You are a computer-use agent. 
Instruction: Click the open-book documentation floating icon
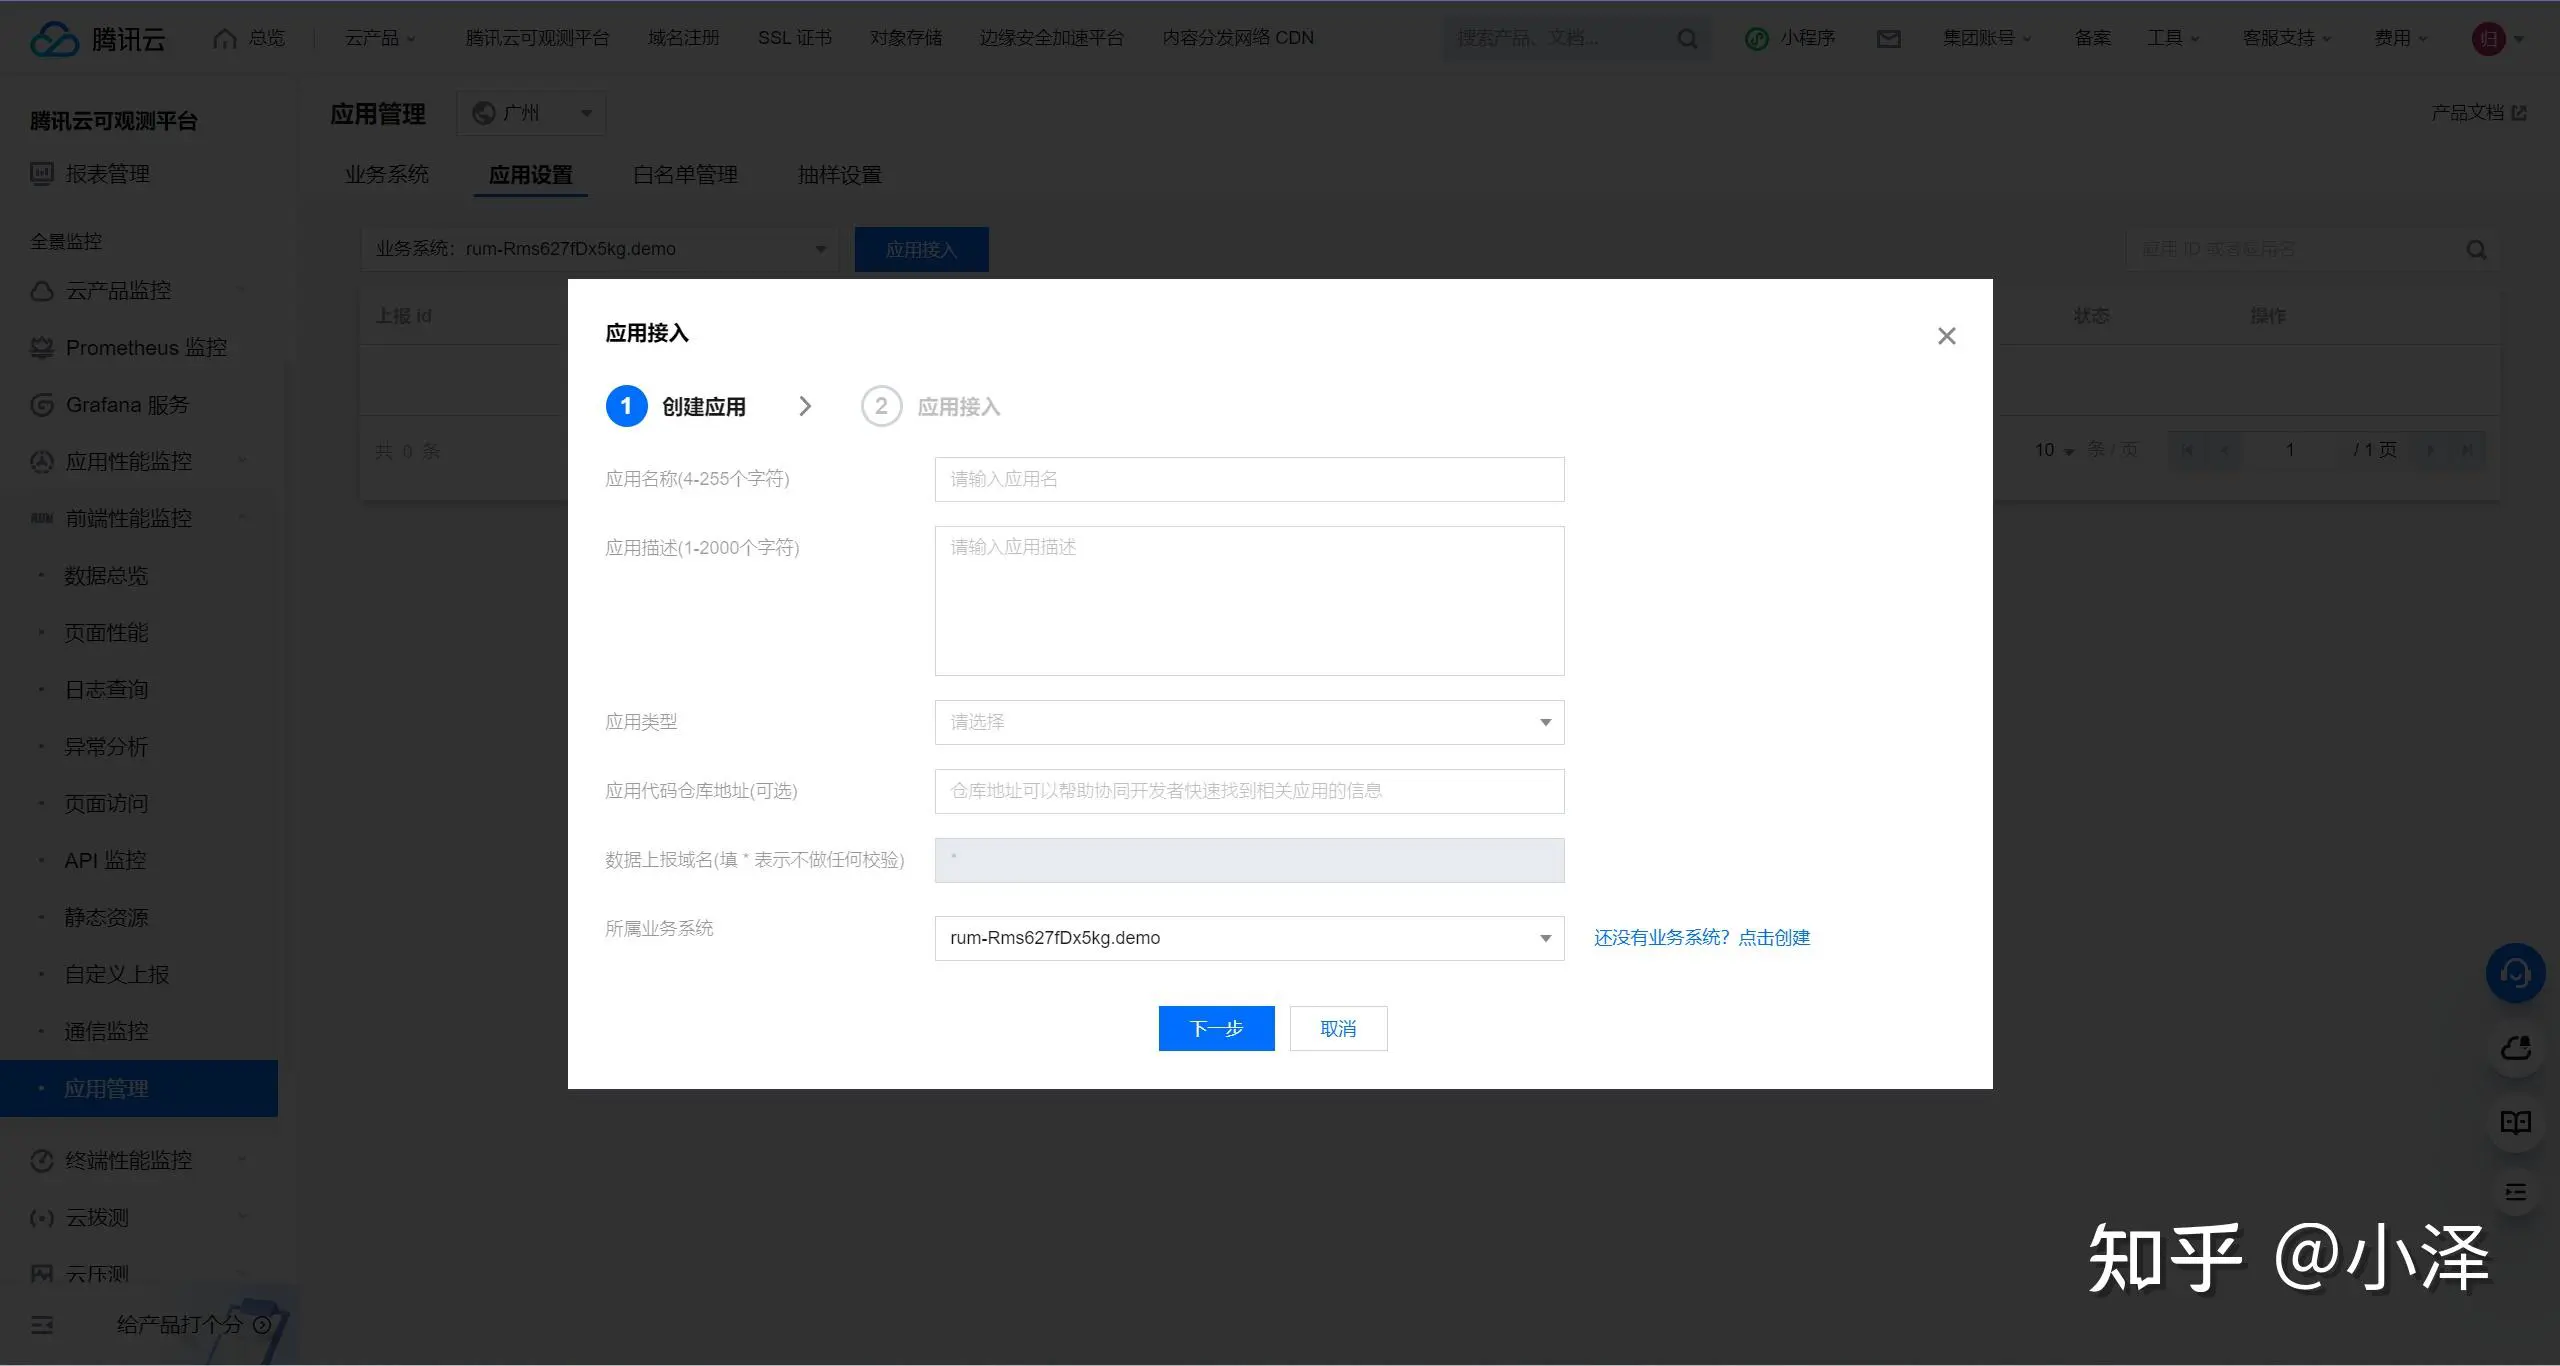[x=2515, y=1122]
